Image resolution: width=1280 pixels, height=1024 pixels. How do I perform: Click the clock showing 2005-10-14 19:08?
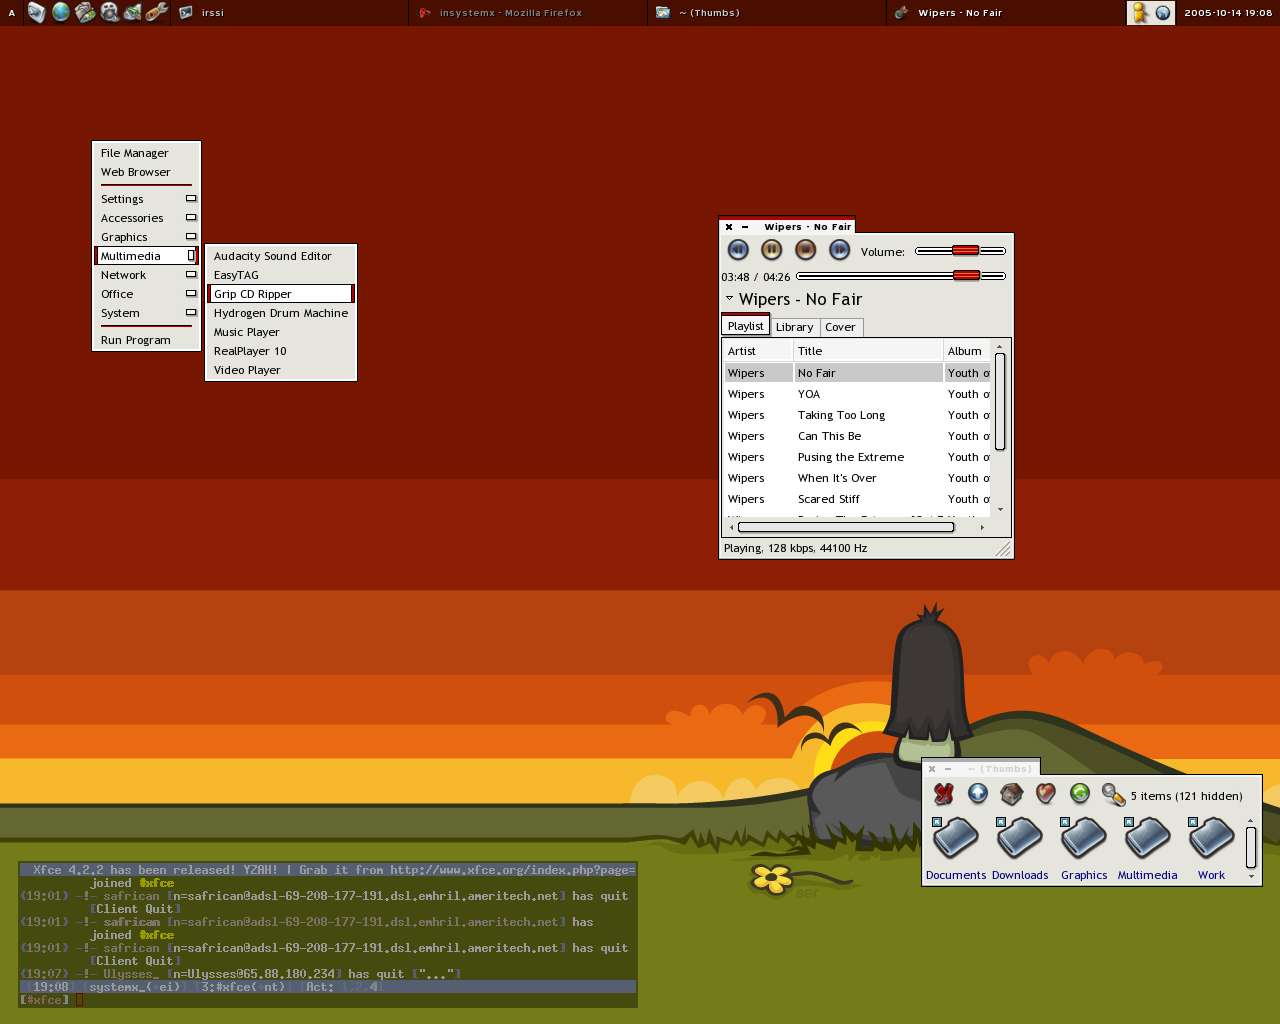[1228, 13]
